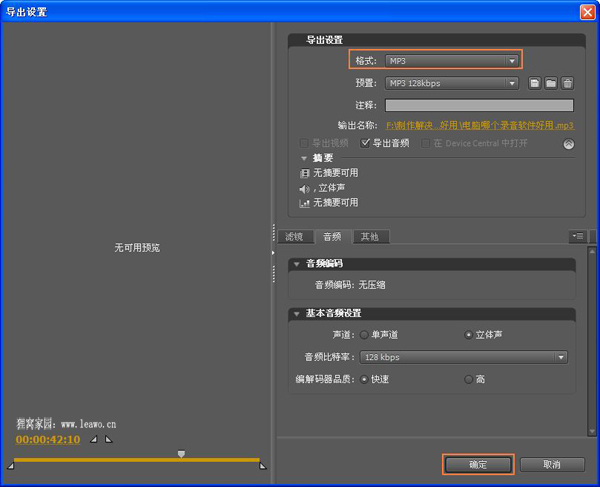Click the yellow timeline bar

(x=137, y=460)
